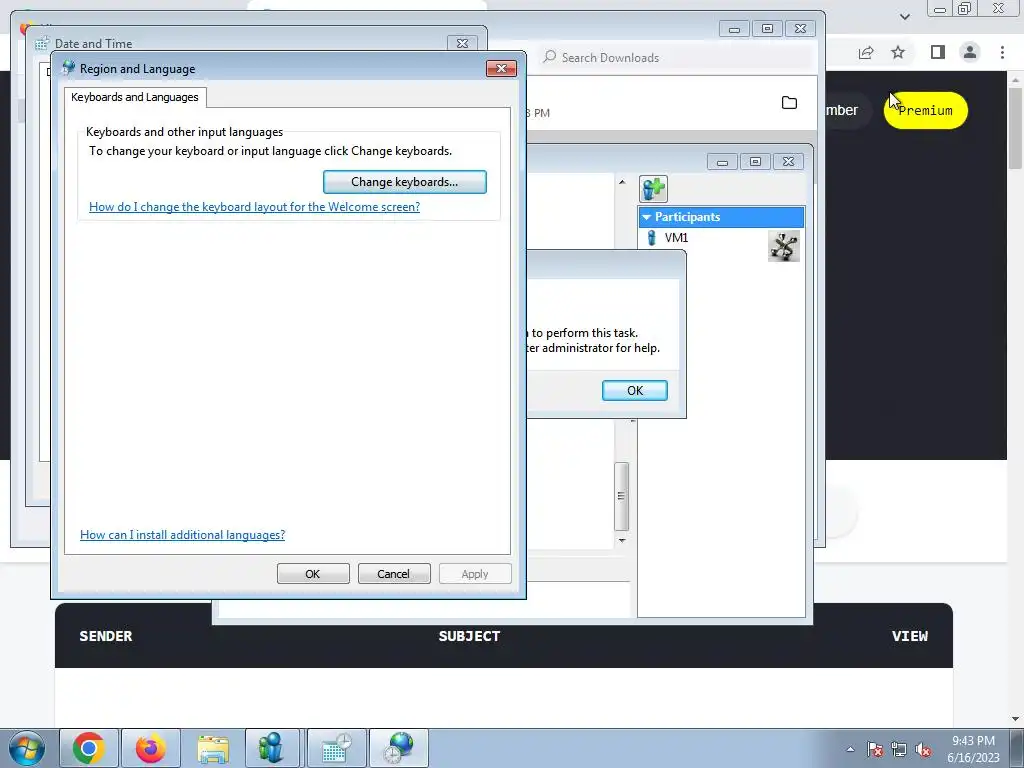
Task: Click the browser share icon
Action: [866, 52]
